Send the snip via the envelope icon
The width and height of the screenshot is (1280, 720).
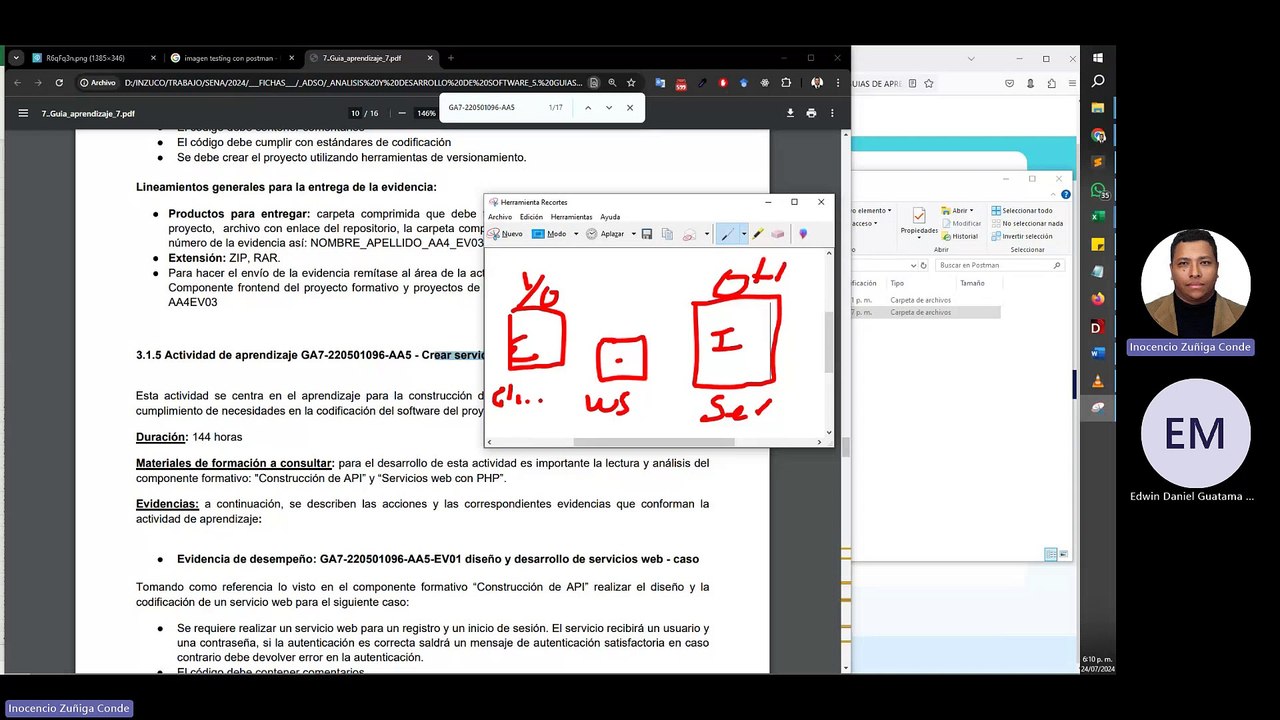click(x=688, y=234)
